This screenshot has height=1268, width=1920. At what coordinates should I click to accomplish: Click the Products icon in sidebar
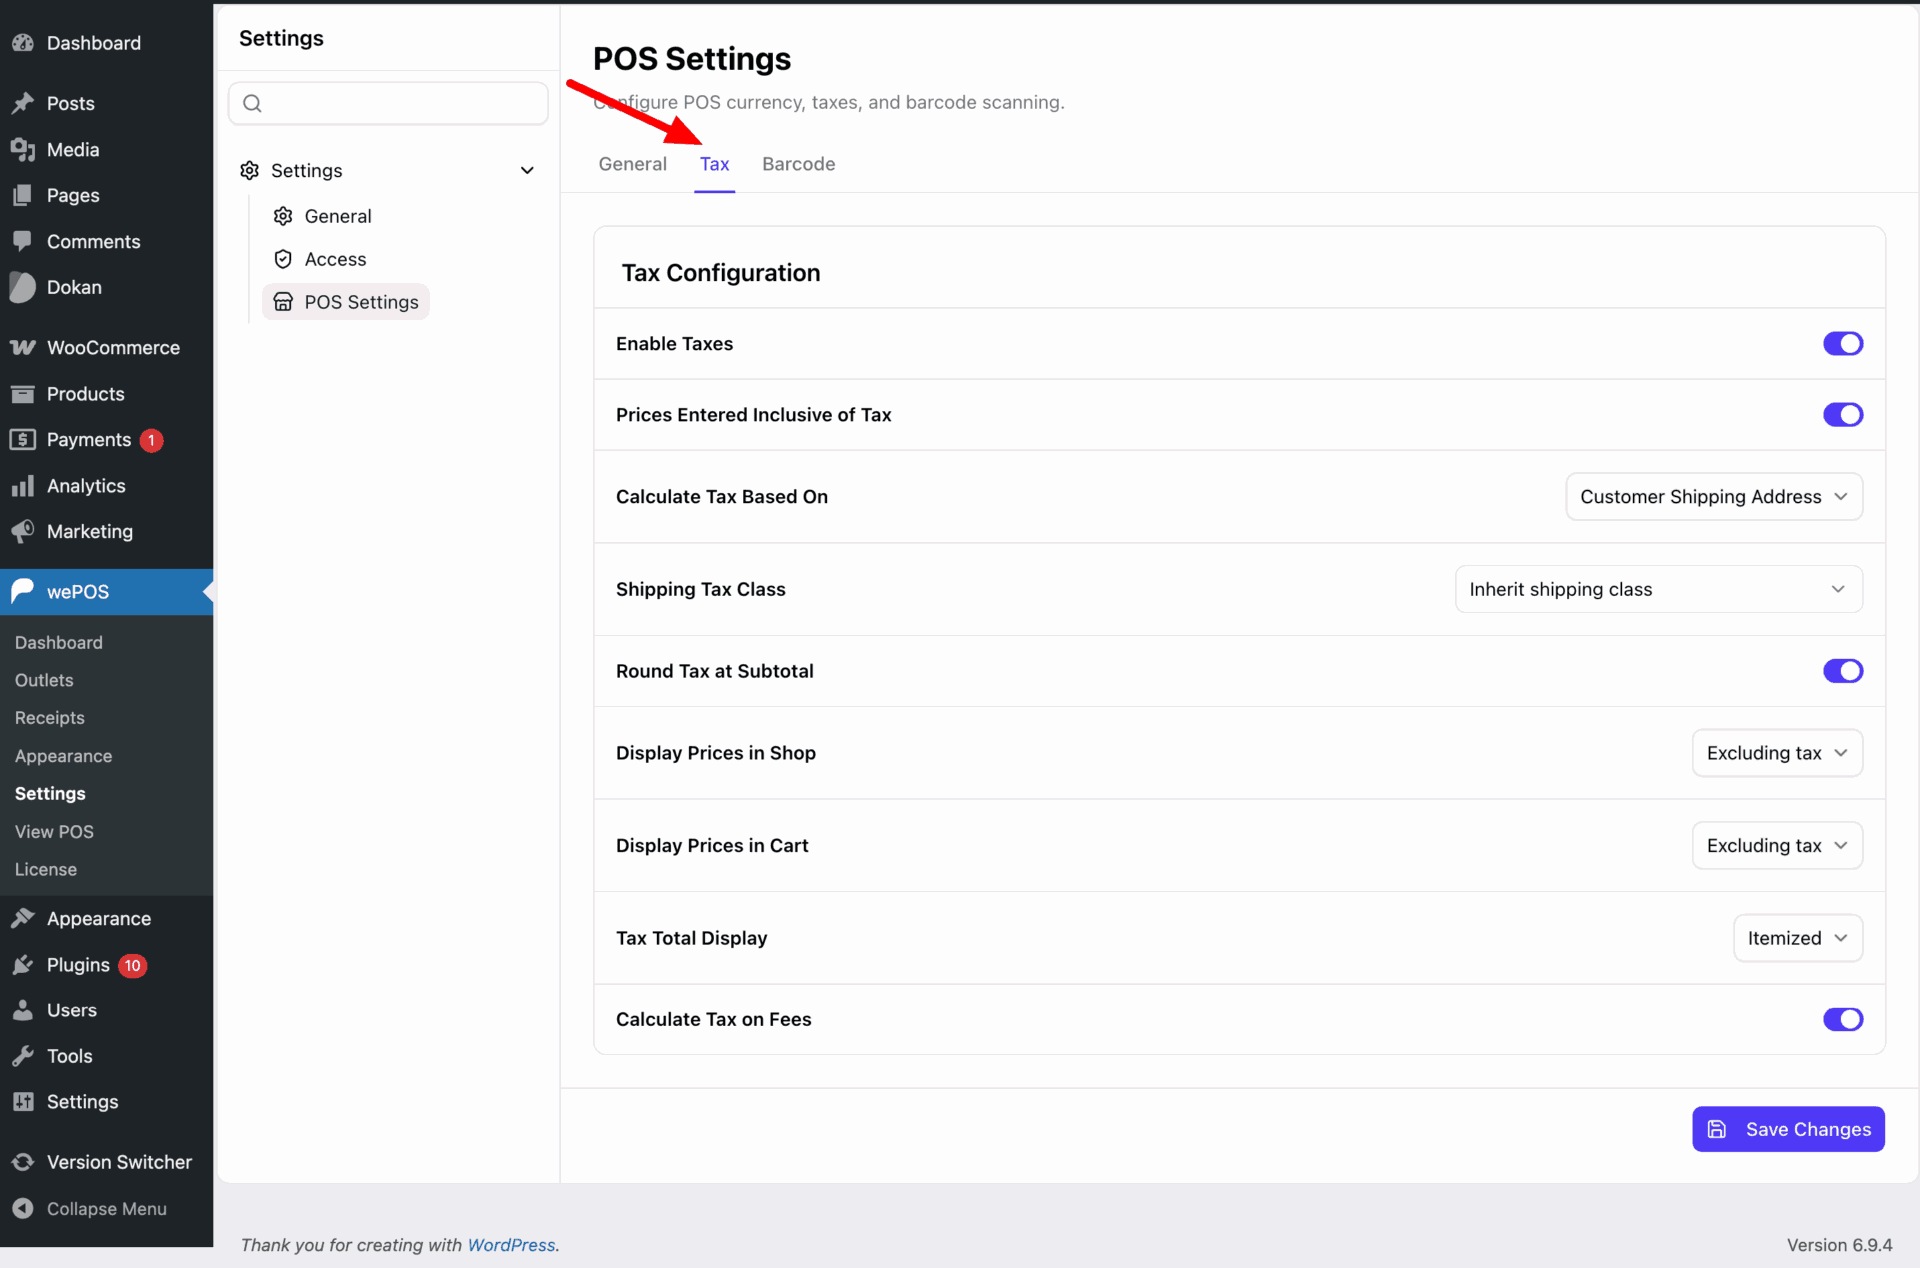[22, 393]
